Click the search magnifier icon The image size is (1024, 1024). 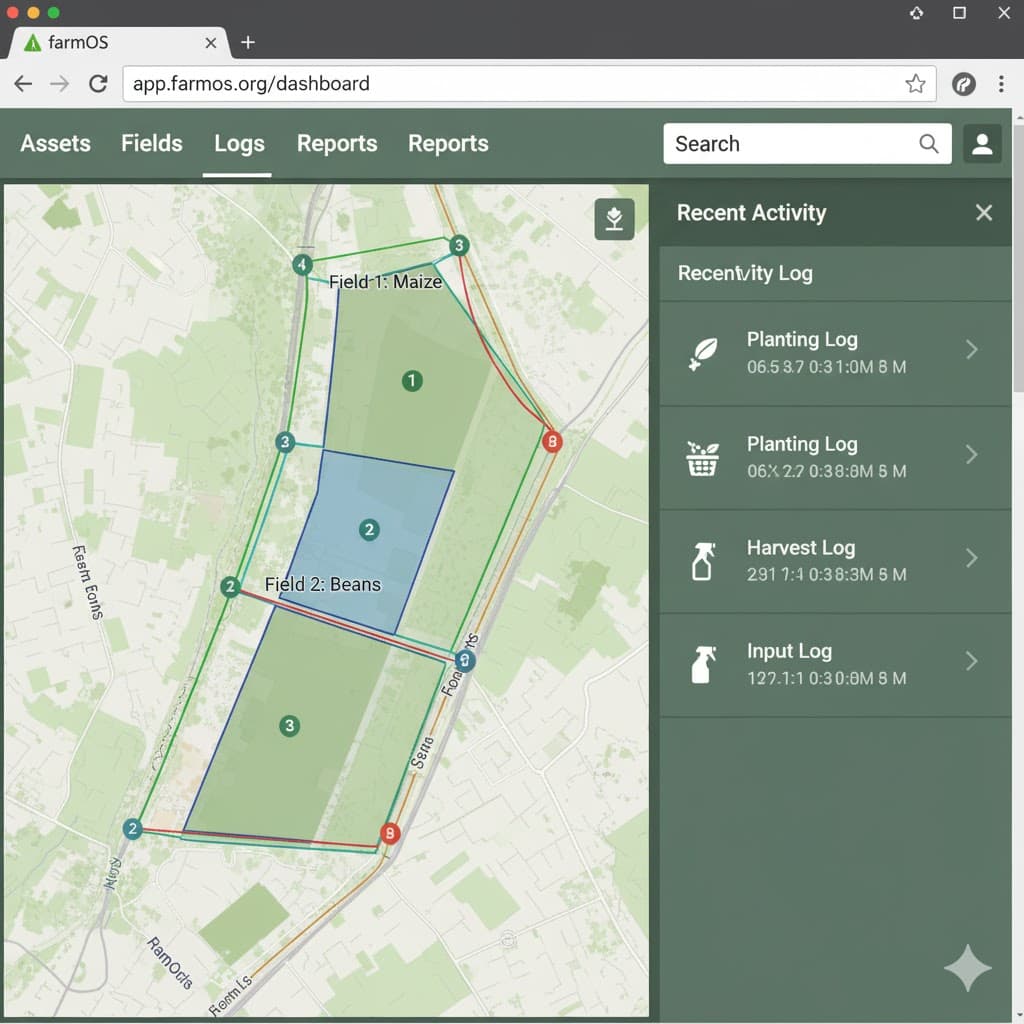tap(929, 144)
